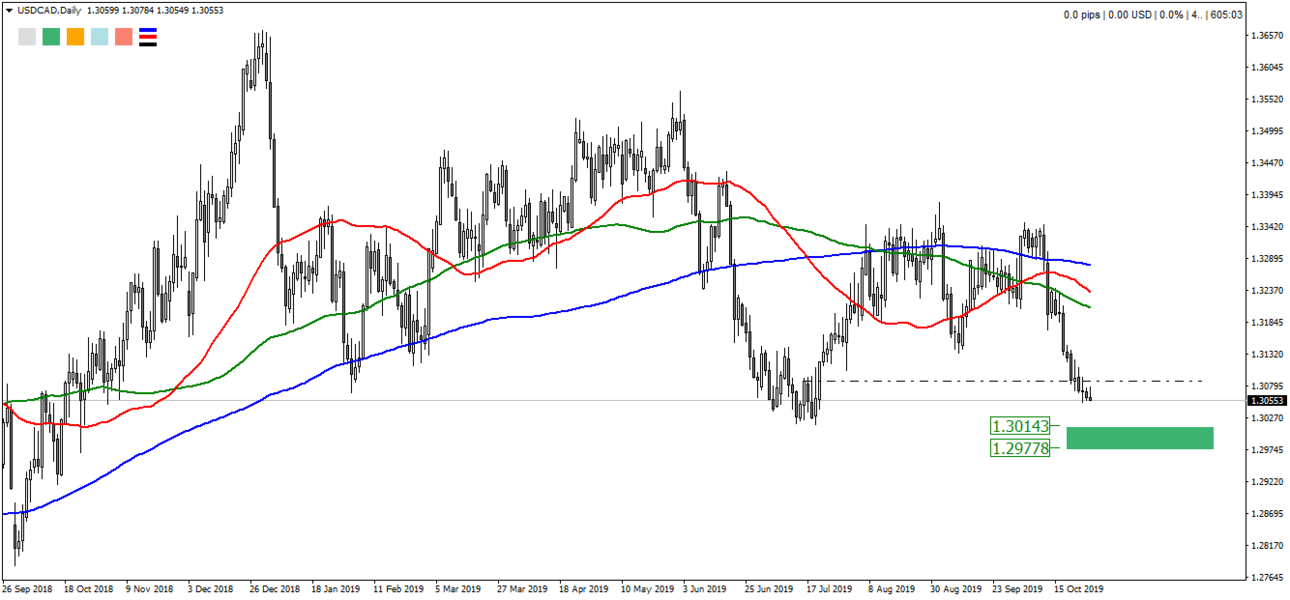Select the green target zone rectangle
Image resolution: width=1290 pixels, height=600 pixels.
click(x=1140, y=438)
